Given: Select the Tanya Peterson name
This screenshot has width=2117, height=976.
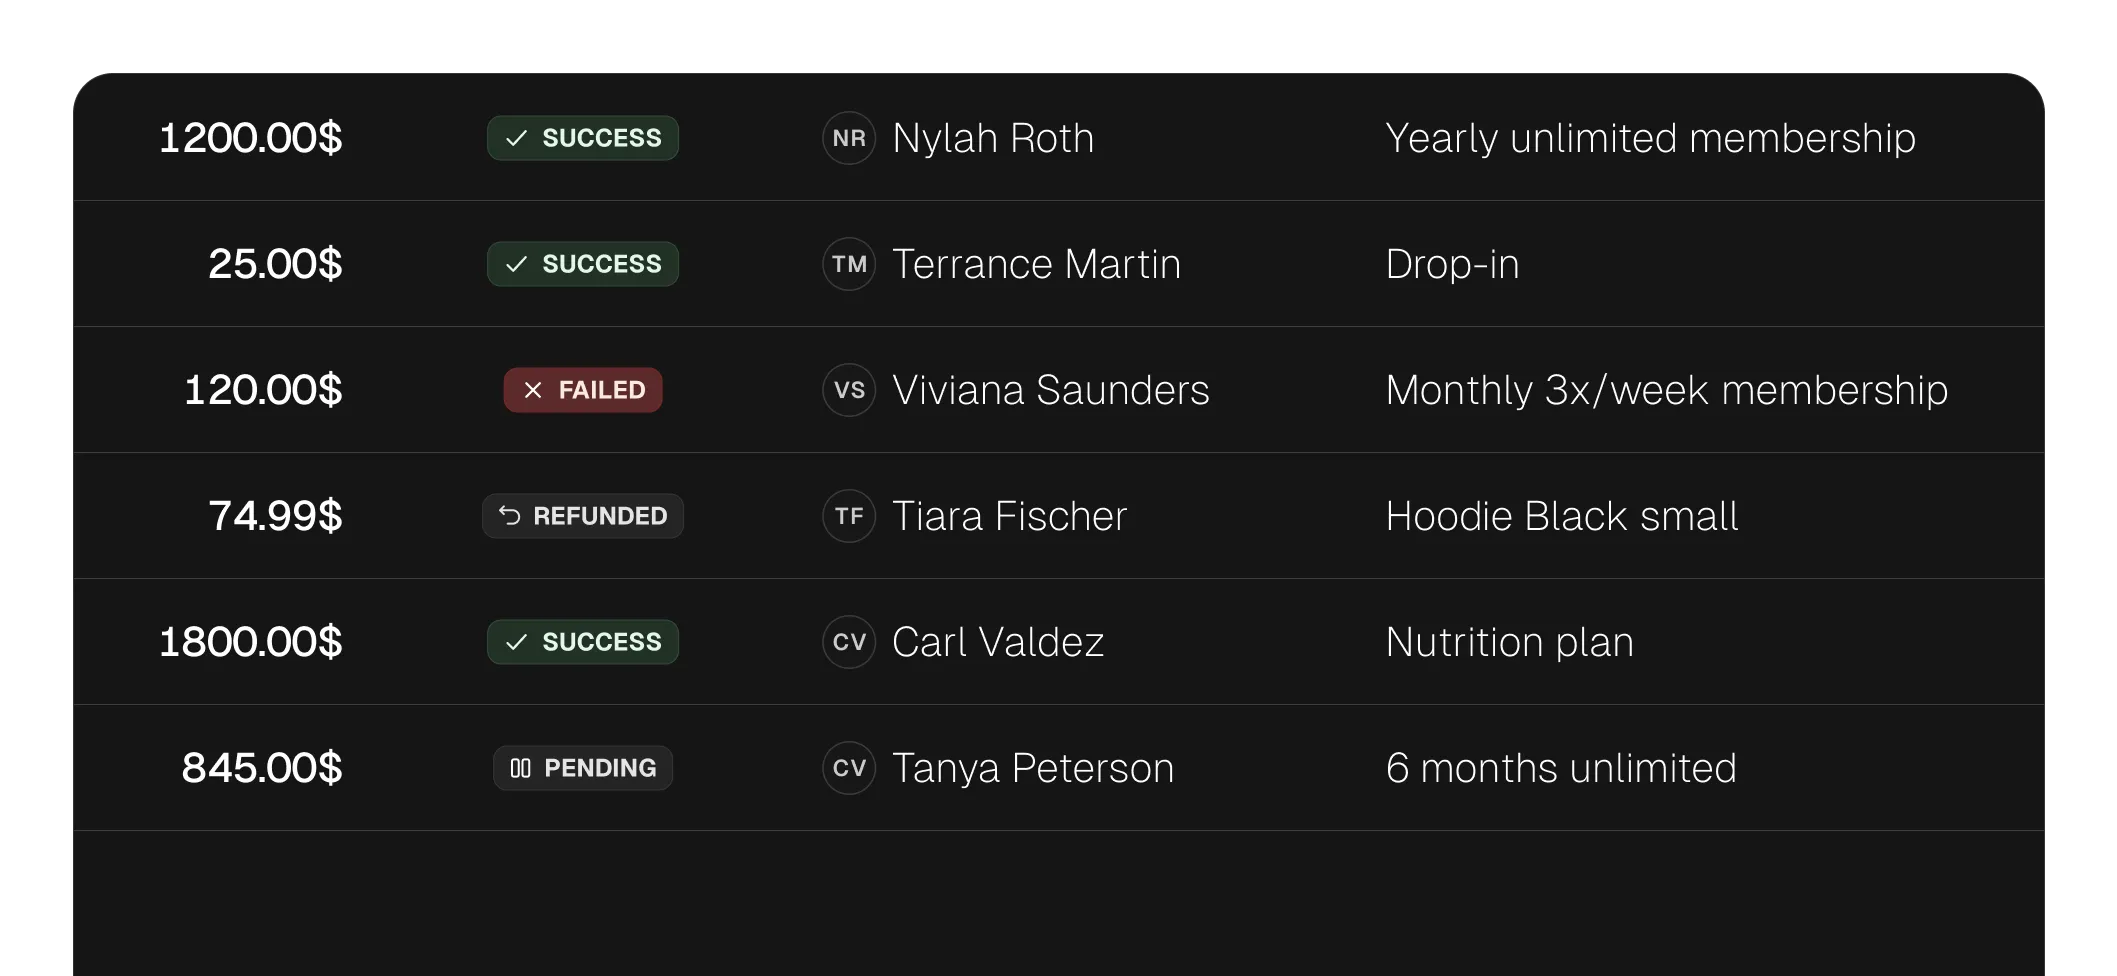Looking at the screenshot, I should click(1032, 768).
